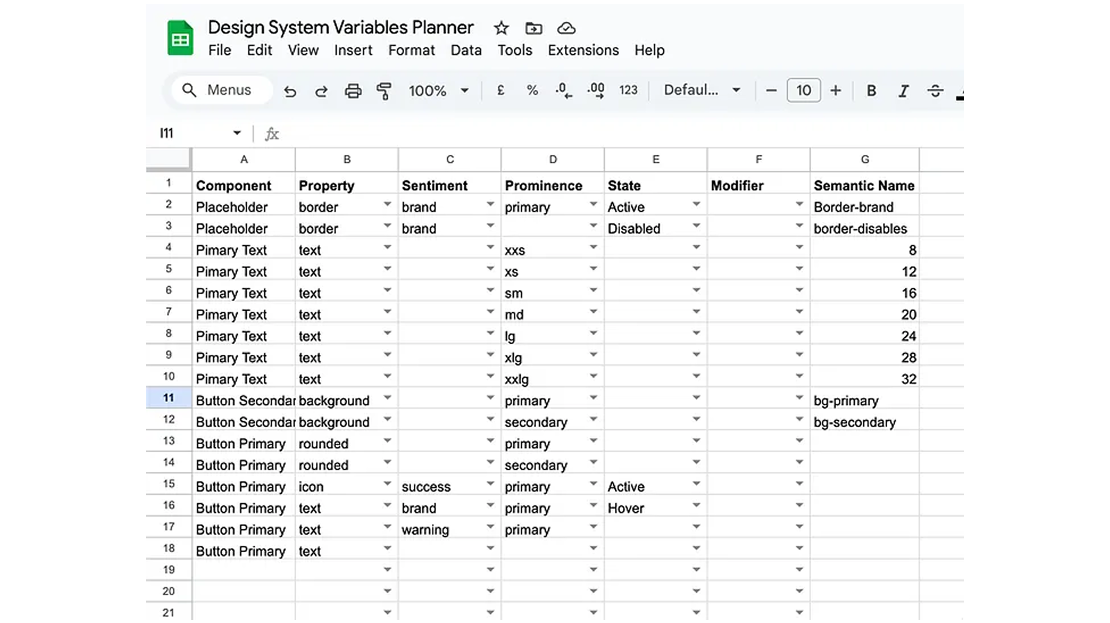Open Property dropdown arrow in row 2

pyautogui.click(x=387, y=205)
